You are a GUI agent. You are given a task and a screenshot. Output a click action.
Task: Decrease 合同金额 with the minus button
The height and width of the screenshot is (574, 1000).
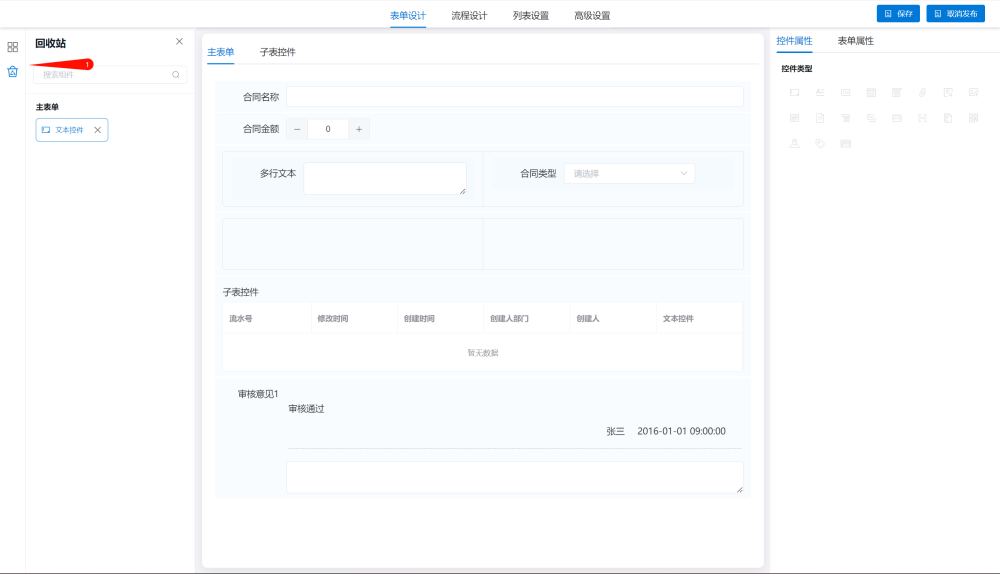click(297, 129)
